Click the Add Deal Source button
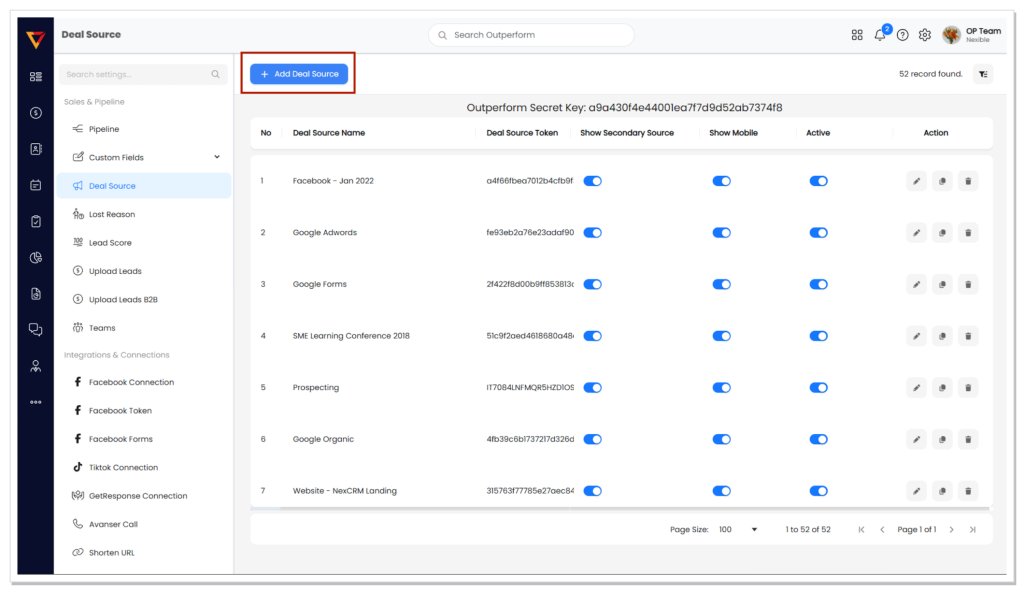1024x592 pixels. point(299,74)
